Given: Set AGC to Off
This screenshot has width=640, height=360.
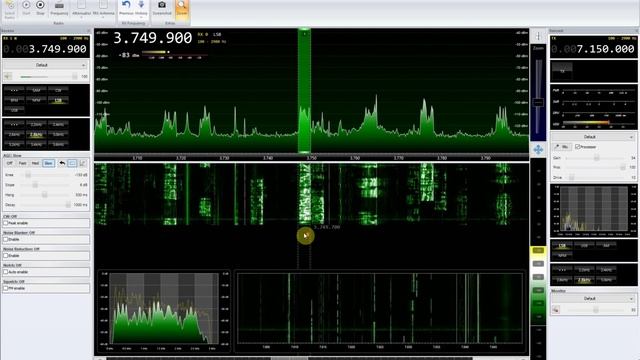Looking at the screenshot, I should [9, 163].
